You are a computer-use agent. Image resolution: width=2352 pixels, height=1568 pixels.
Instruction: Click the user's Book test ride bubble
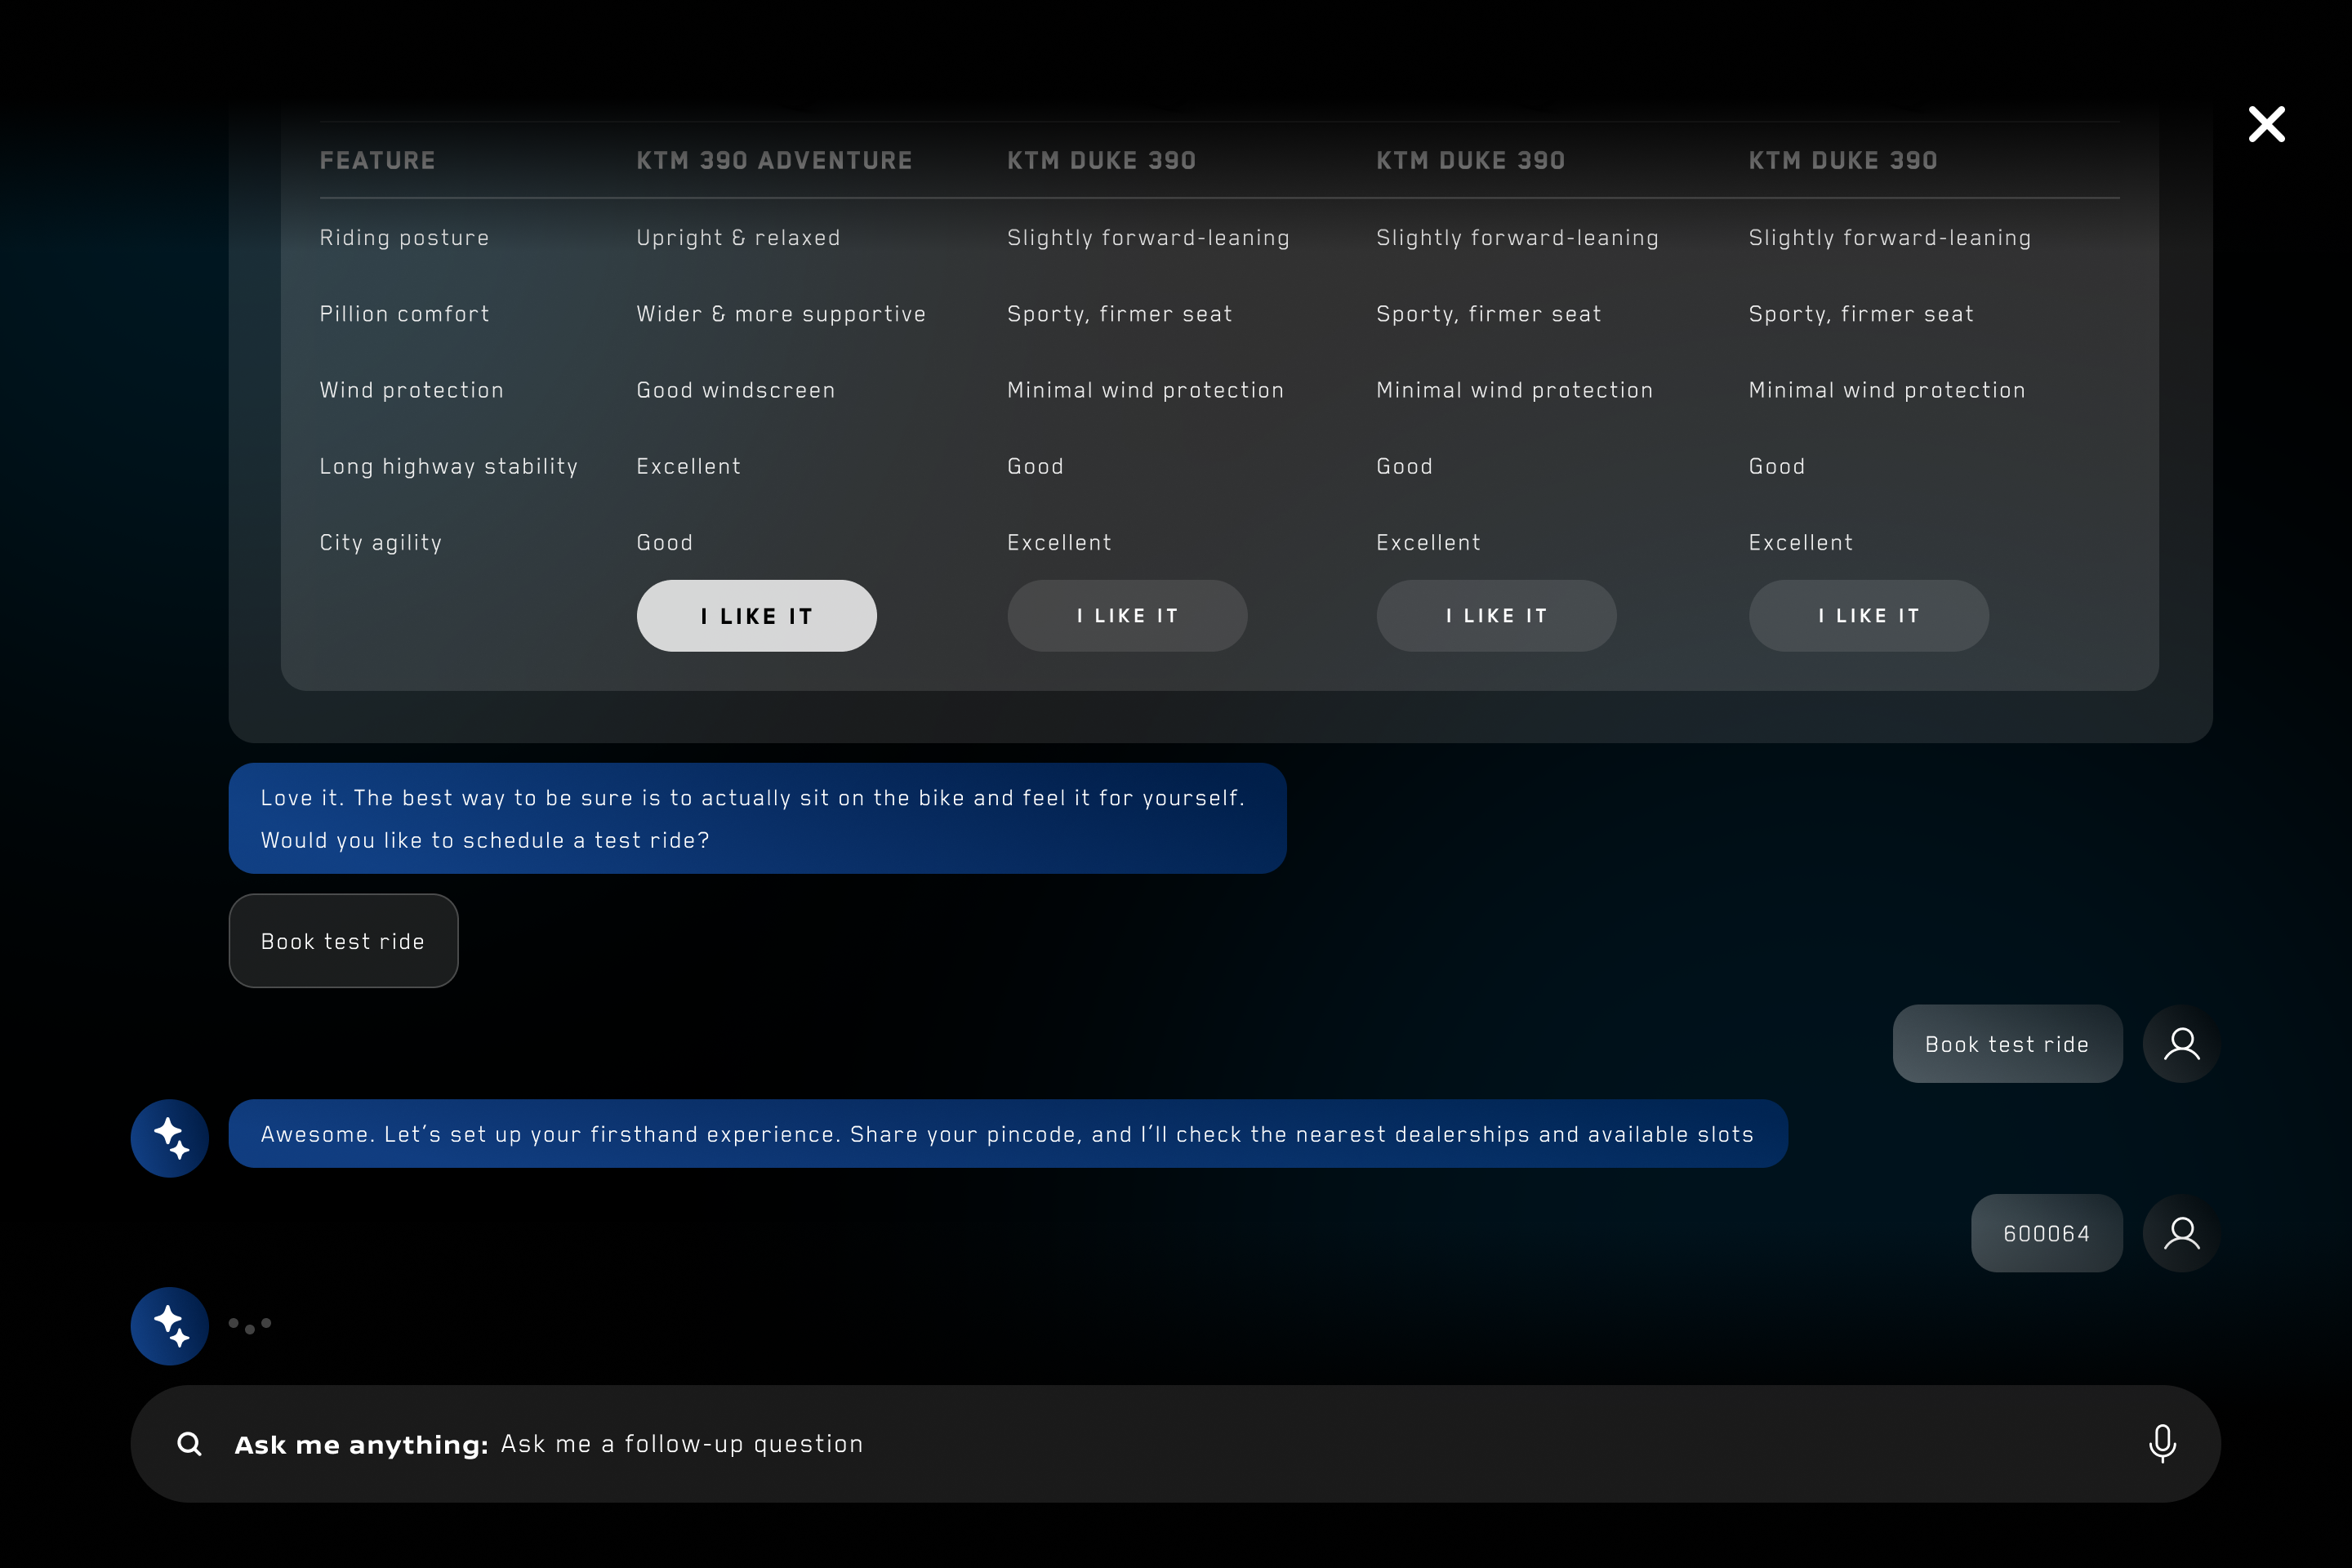click(x=2006, y=1044)
